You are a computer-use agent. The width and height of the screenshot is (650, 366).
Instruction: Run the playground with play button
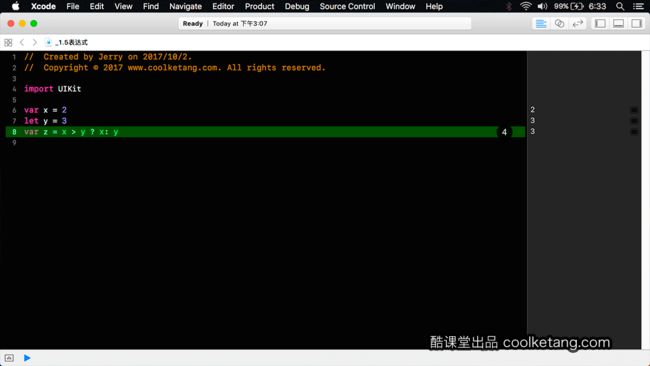coord(27,358)
